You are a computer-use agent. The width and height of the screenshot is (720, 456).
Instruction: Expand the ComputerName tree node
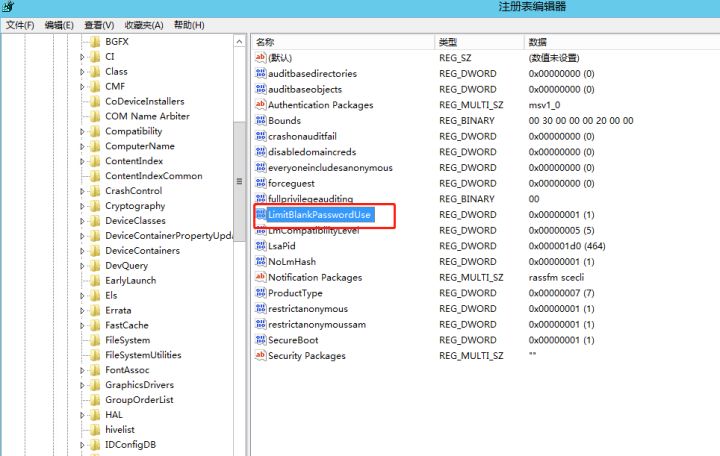coord(82,146)
